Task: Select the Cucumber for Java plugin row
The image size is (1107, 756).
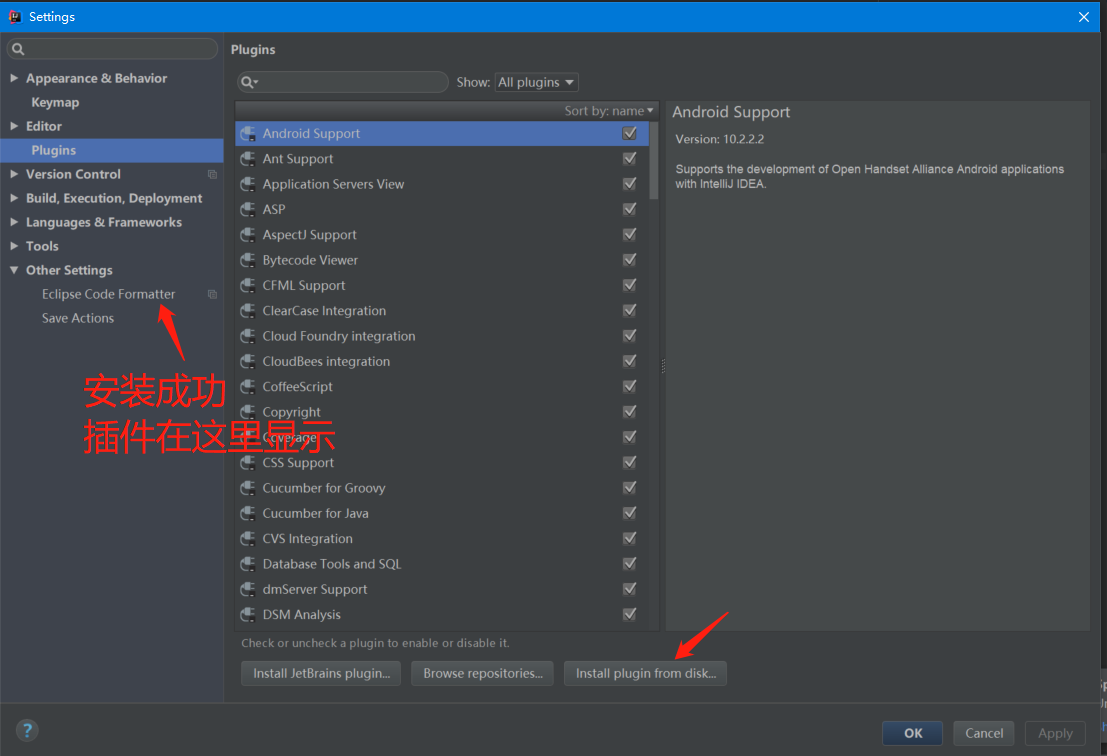Action: pos(442,513)
